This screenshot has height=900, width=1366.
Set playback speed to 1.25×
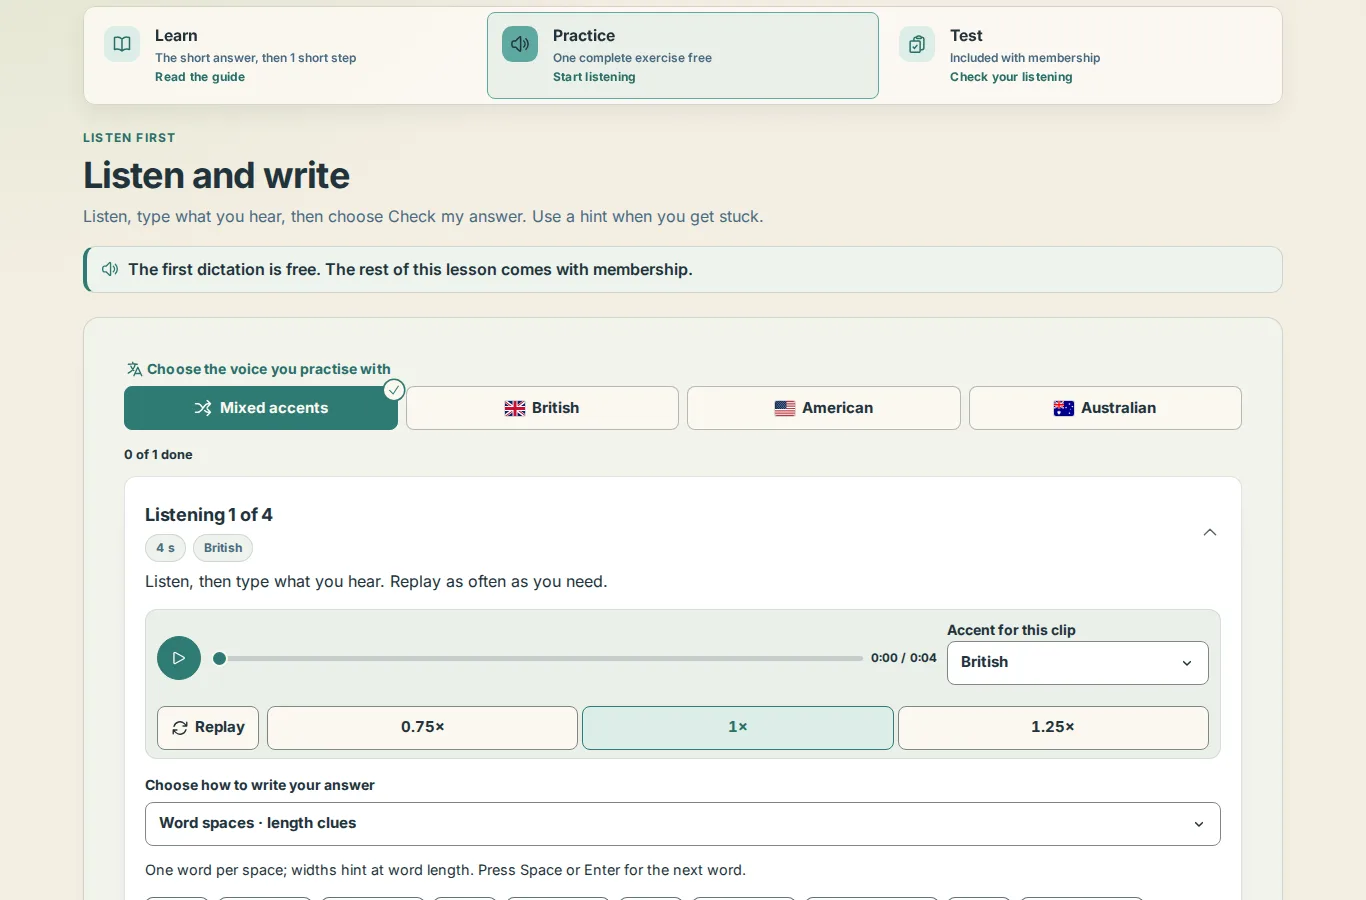tap(1053, 728)
